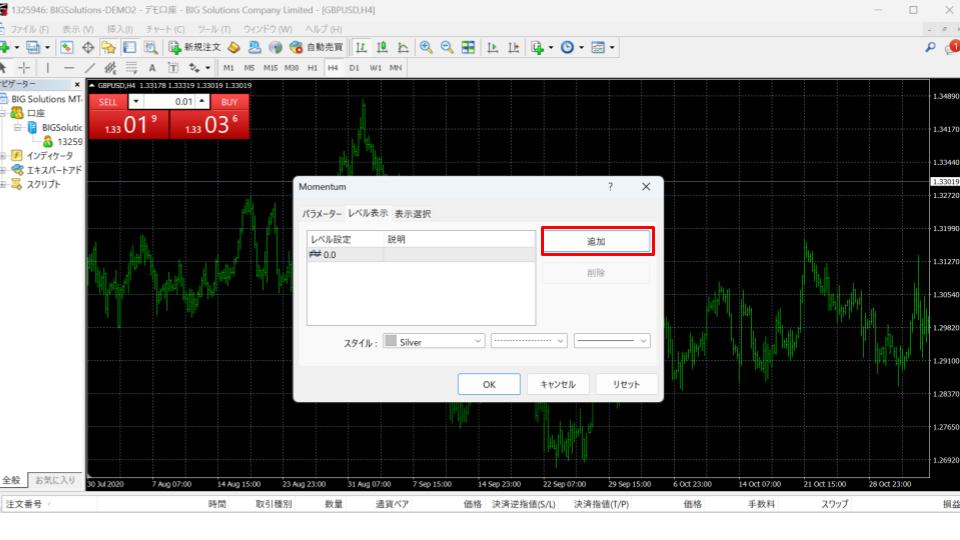Switch timeframe to M15

270,68
